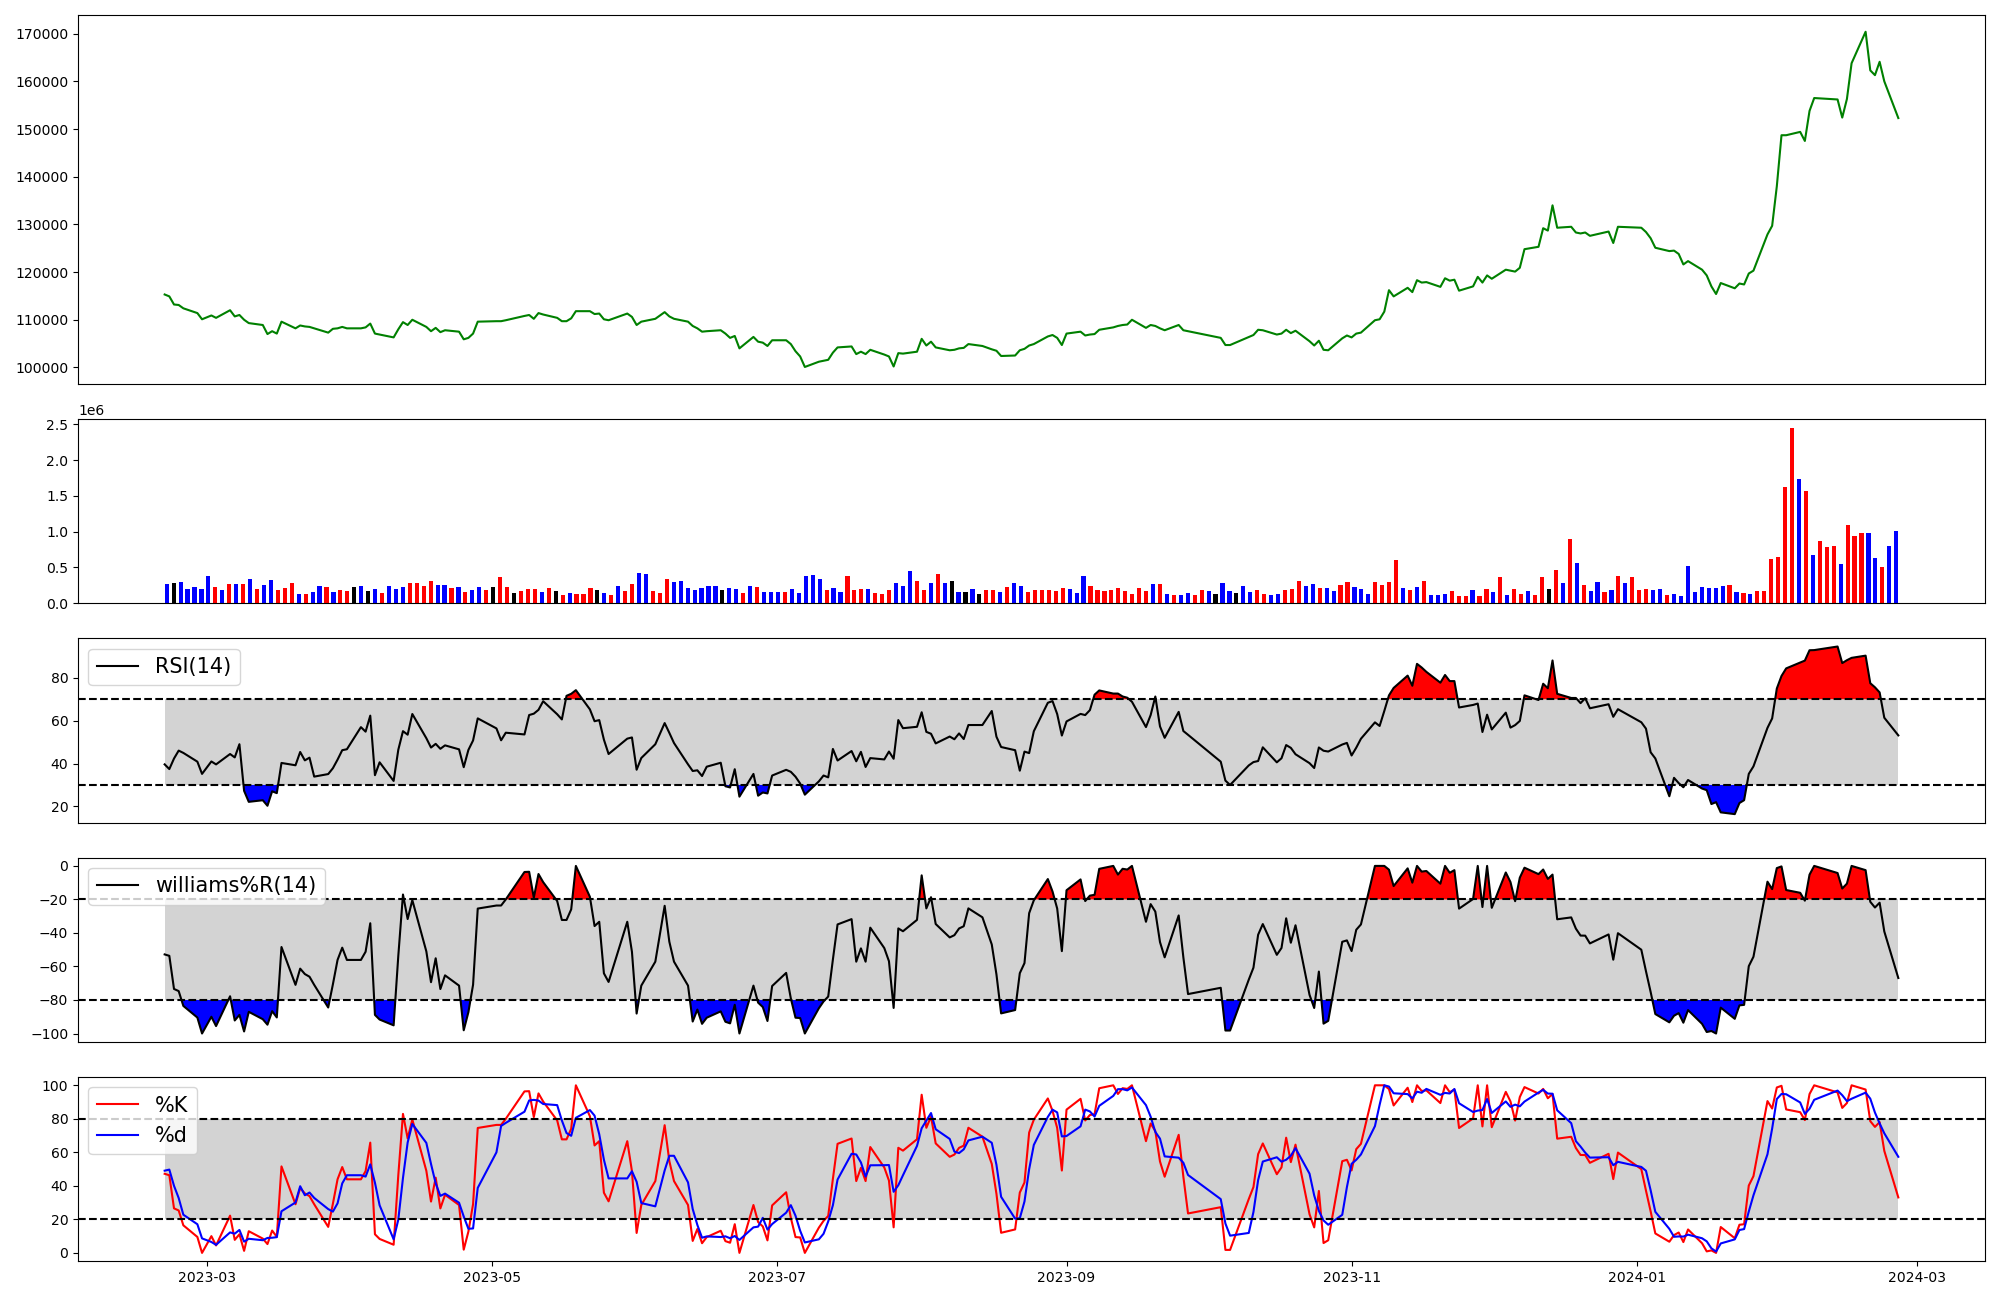Click the %K legend label
The width and height of the screenshot is (2000, 1300).
[171, 1104]
